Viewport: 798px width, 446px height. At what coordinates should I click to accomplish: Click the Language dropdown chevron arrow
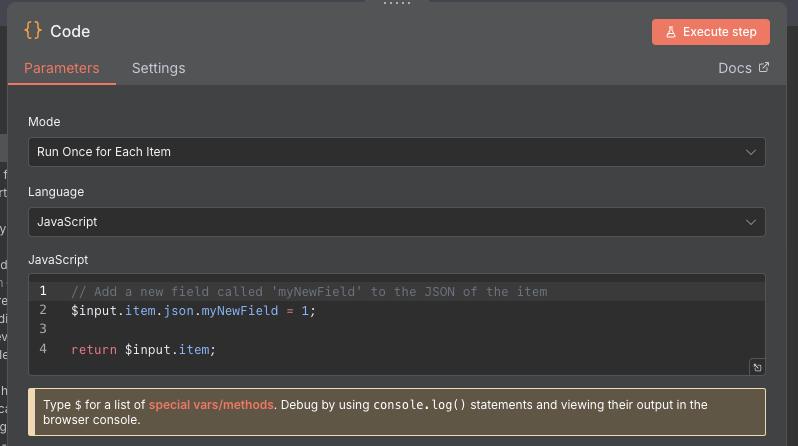tap(750, 222)
